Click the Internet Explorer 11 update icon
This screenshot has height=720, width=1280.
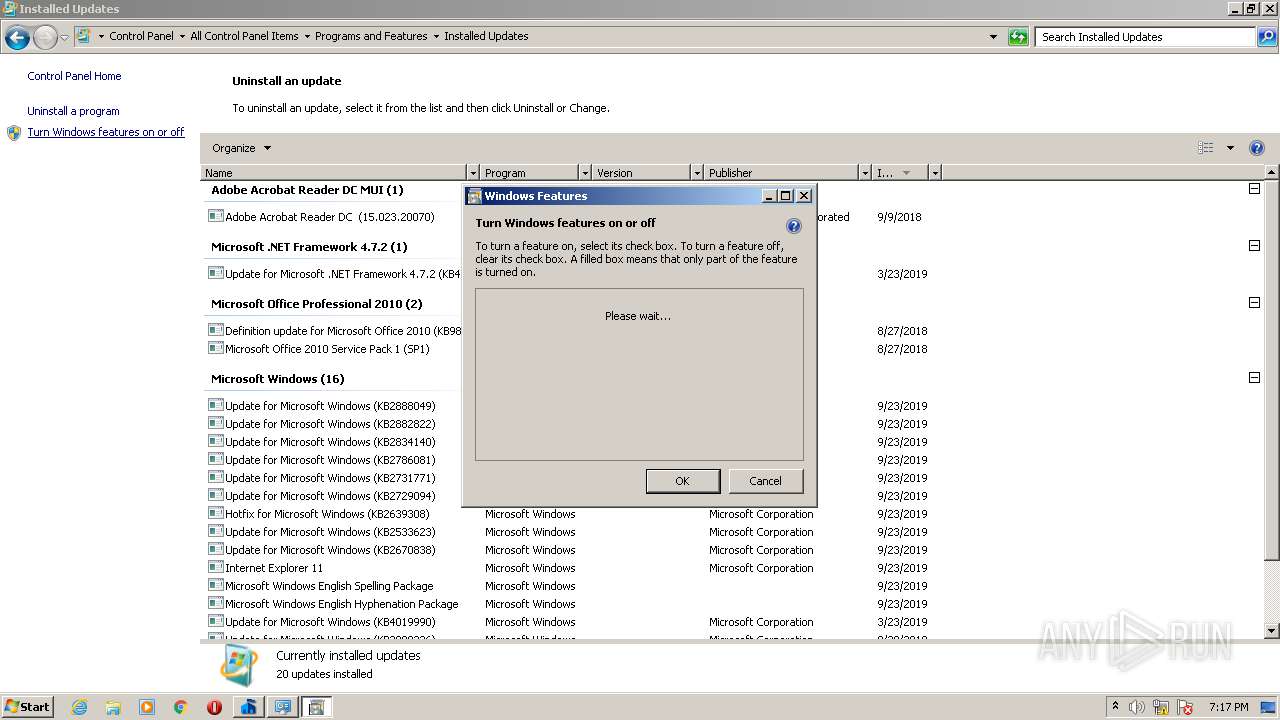(x=215, y=567)
